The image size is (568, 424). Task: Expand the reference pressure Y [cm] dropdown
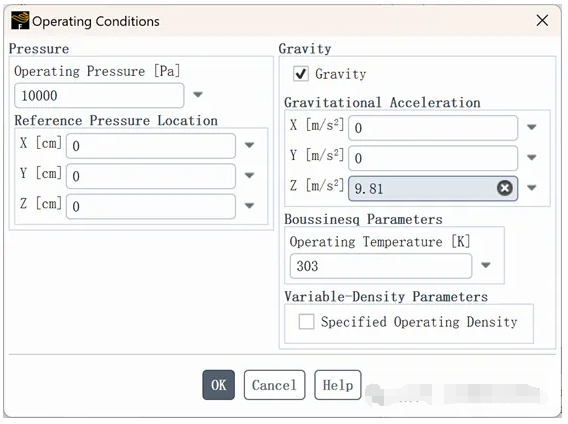249,175
